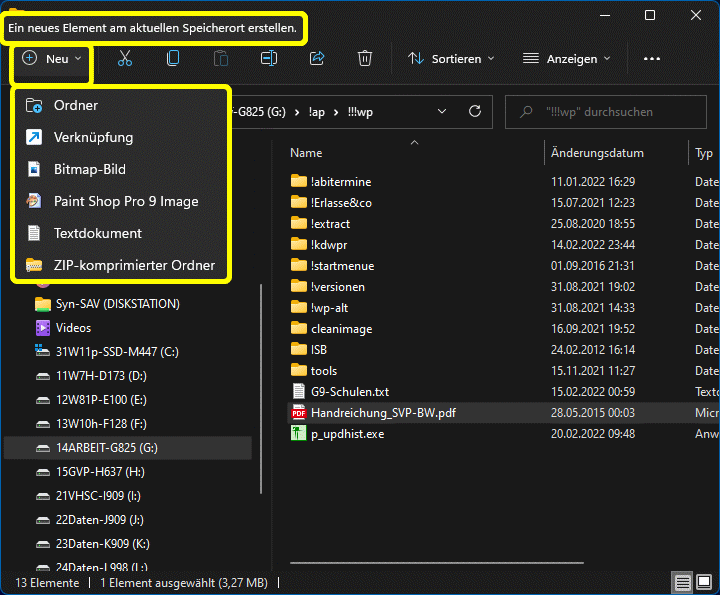This screenshot has height=595, width=720.
Task: Sort by the Änderungsdatum column header
Action: [x=597, y=153]
